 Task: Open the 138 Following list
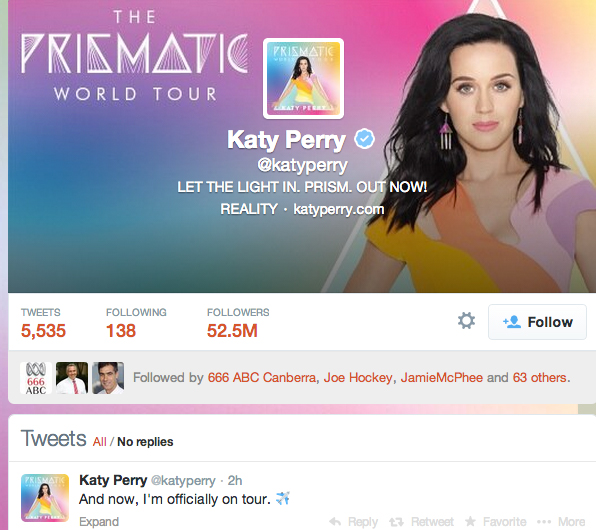click(136, 323)
